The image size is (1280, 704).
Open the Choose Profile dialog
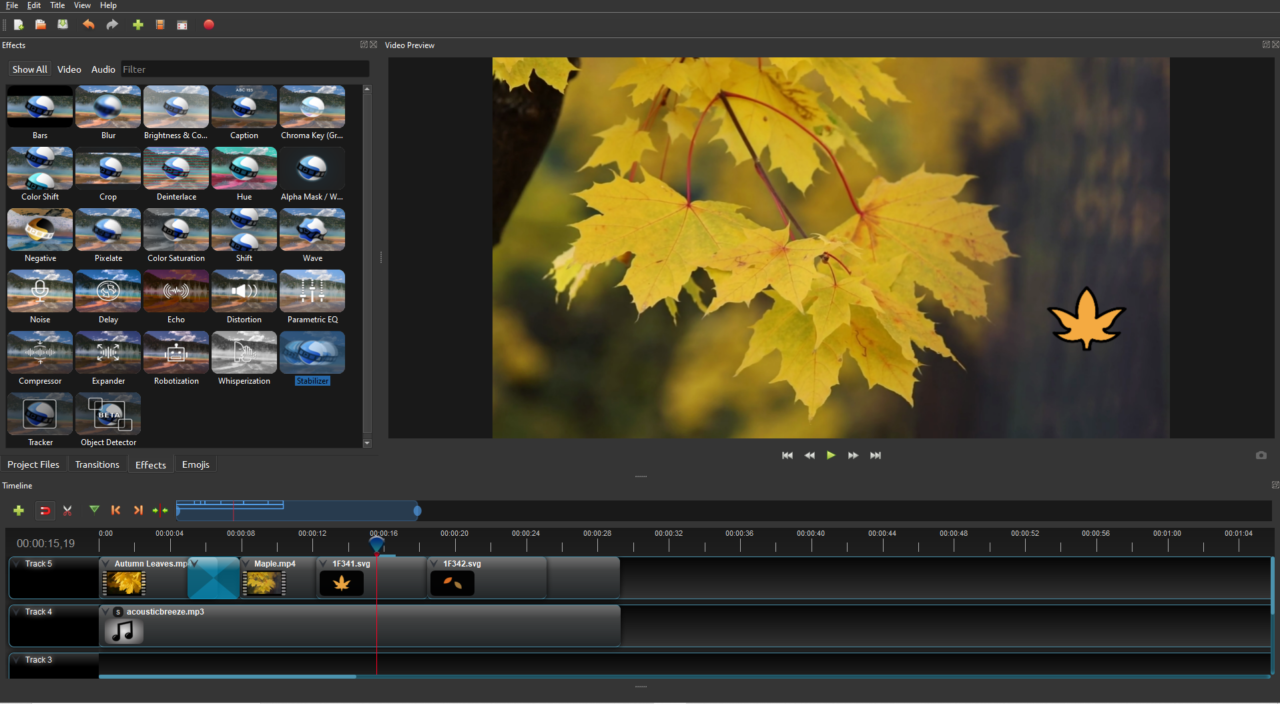[x=160, y=25]
